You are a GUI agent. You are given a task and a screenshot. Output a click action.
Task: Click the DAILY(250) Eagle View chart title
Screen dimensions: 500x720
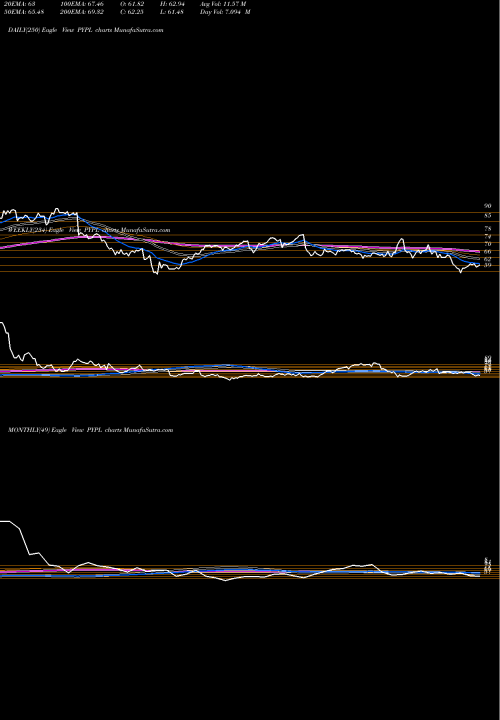point(85,30)
